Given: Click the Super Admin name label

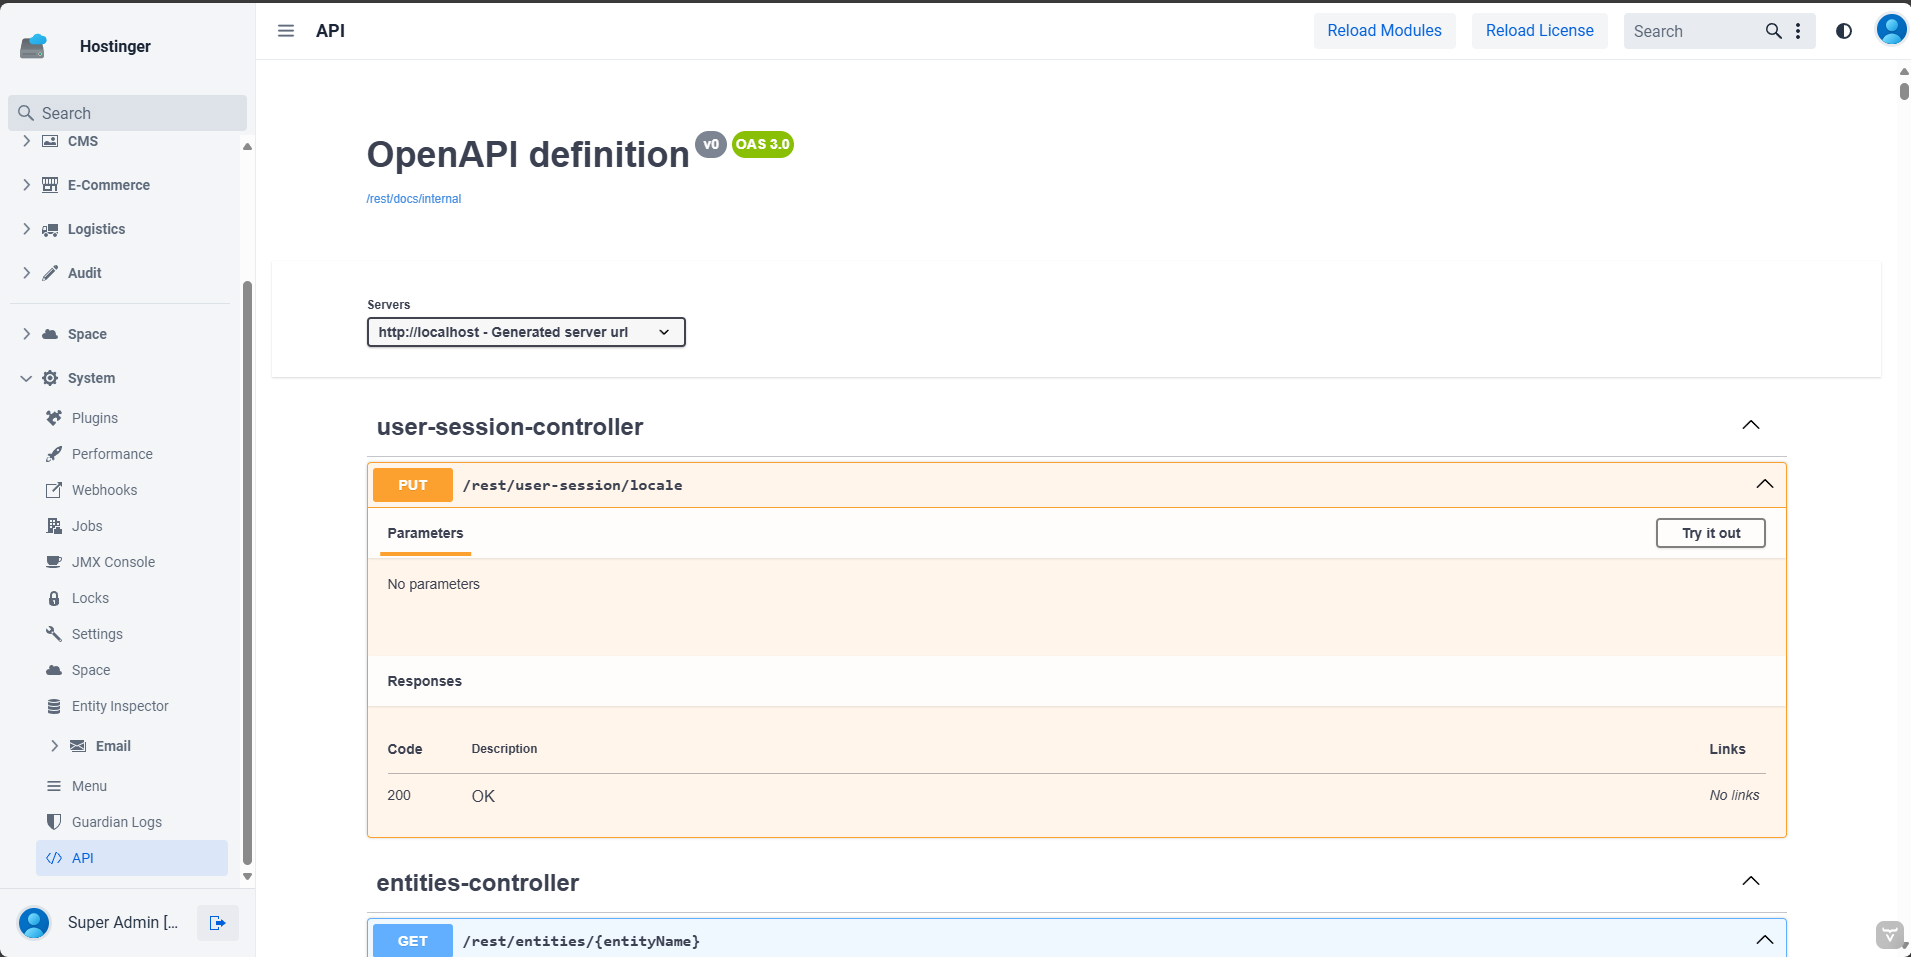Looking at the screenshot, I should coord(123,922).
